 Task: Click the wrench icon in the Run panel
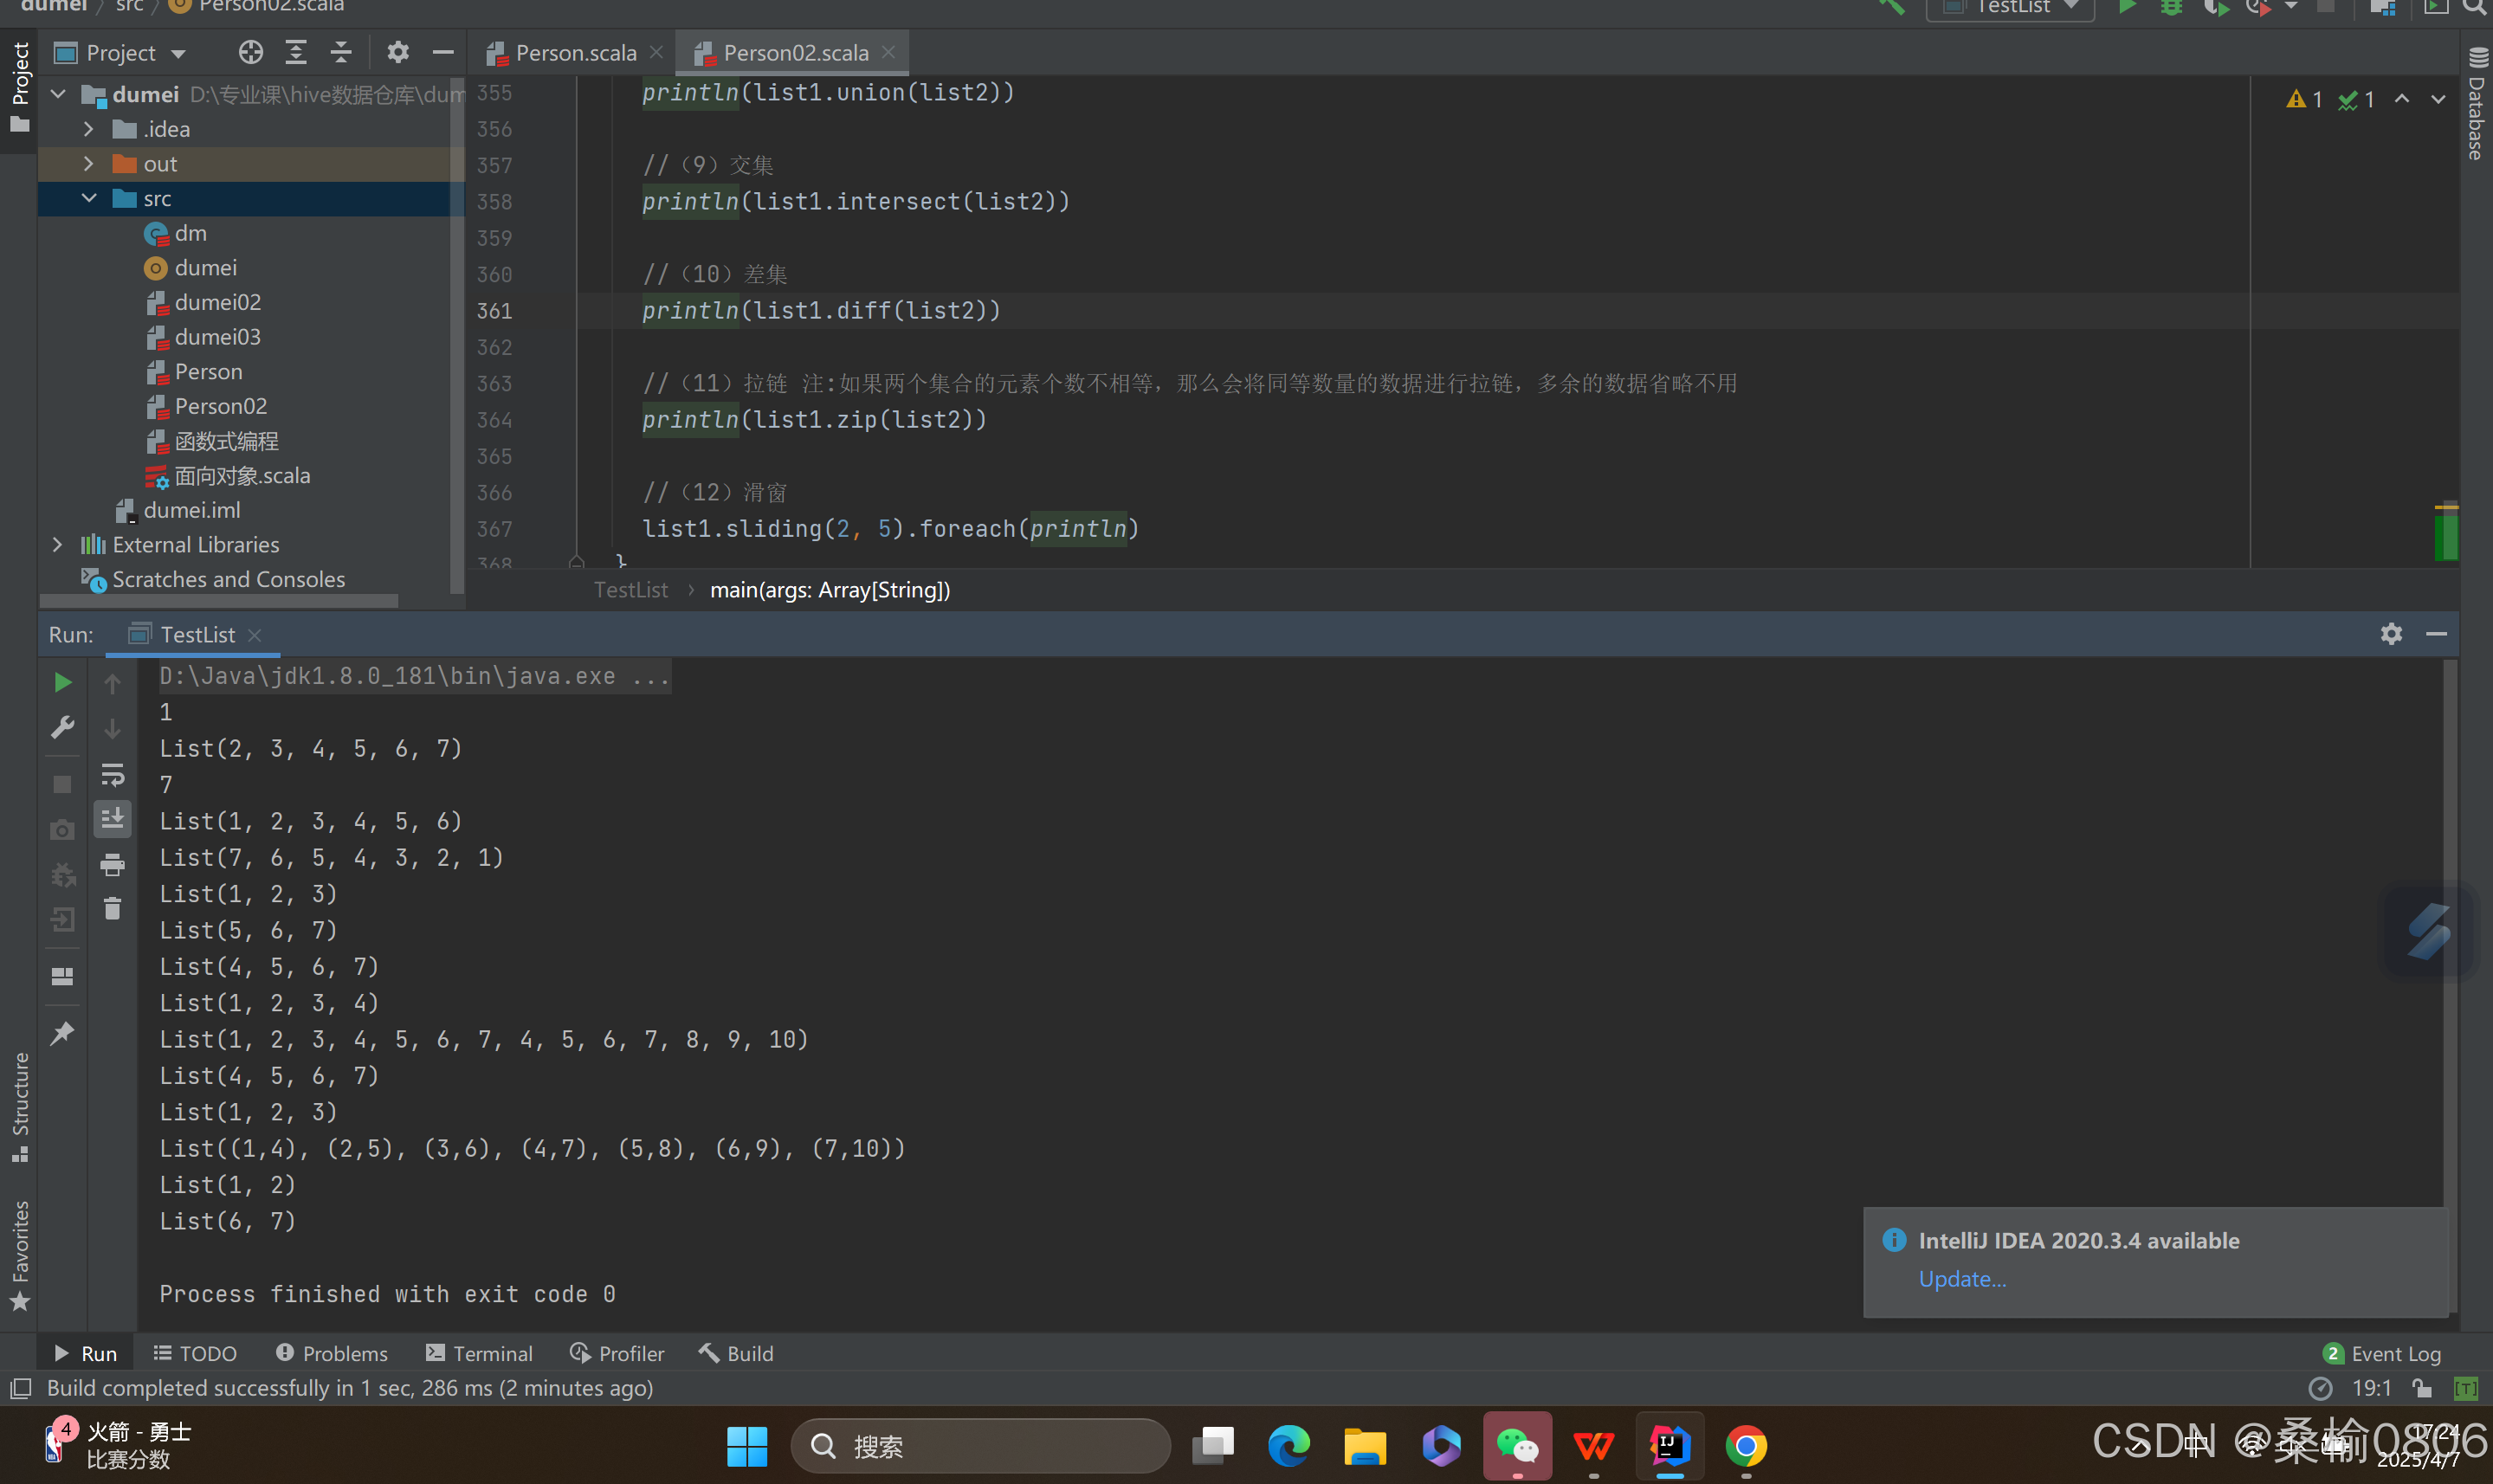pos(62,727)
